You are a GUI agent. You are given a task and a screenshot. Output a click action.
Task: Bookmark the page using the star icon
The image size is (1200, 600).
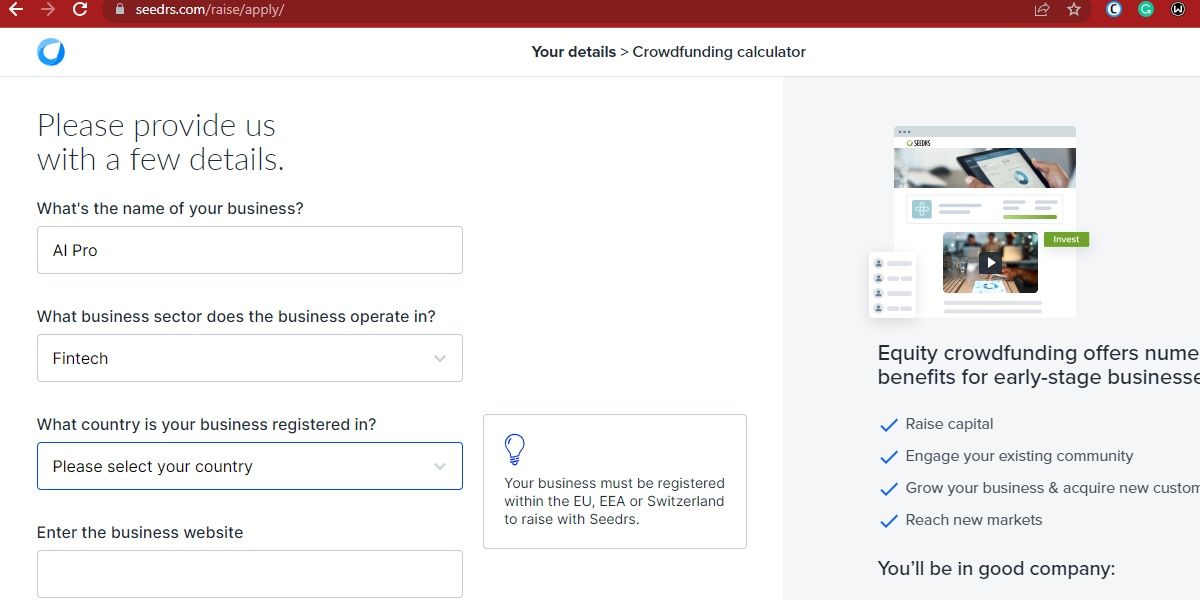pos(1075,10)
